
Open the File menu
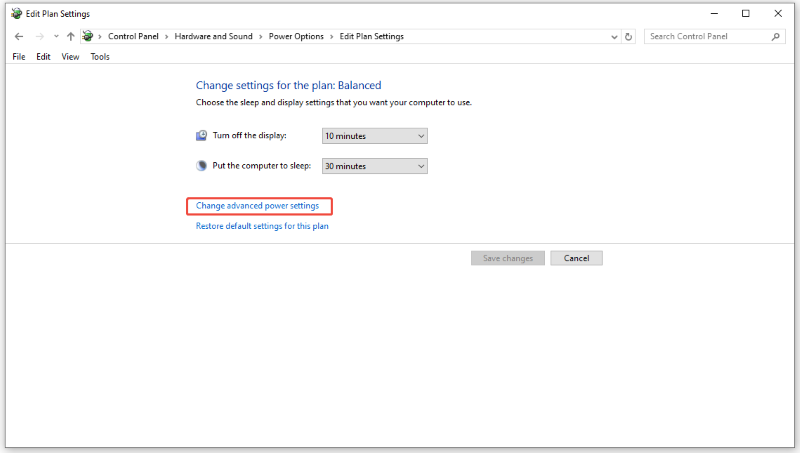[19, 57]
